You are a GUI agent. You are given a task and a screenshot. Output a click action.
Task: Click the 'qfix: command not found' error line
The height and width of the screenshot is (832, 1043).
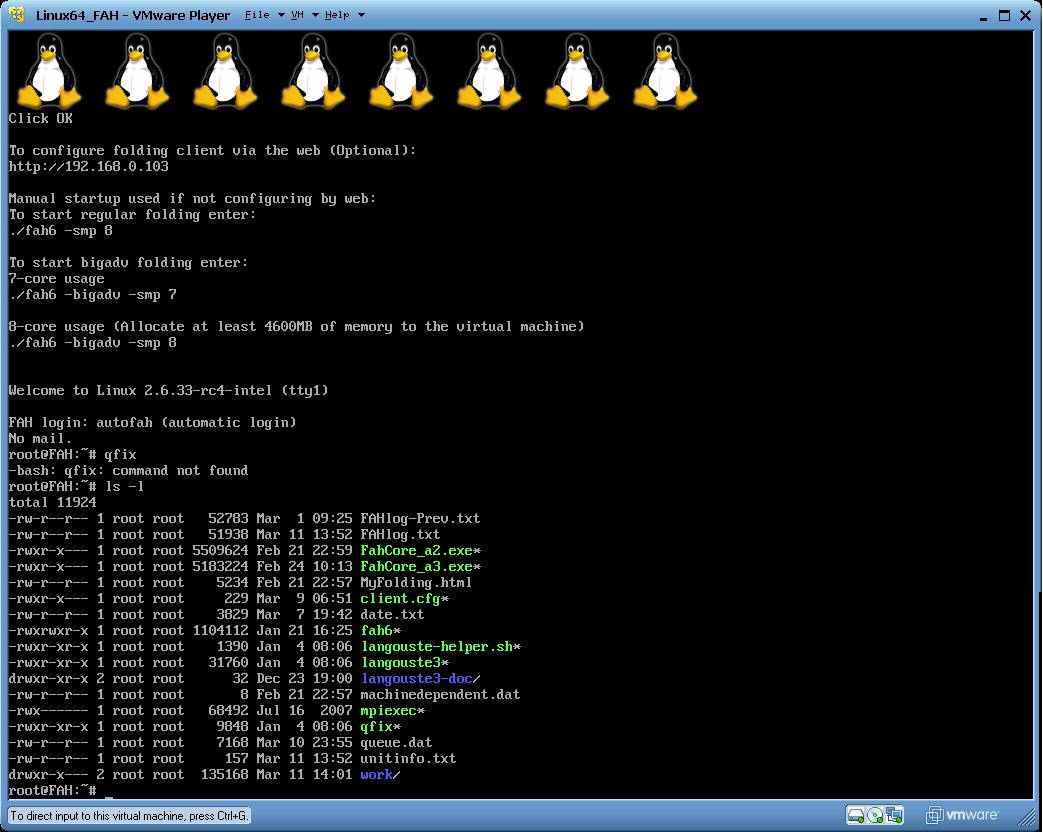128,470
